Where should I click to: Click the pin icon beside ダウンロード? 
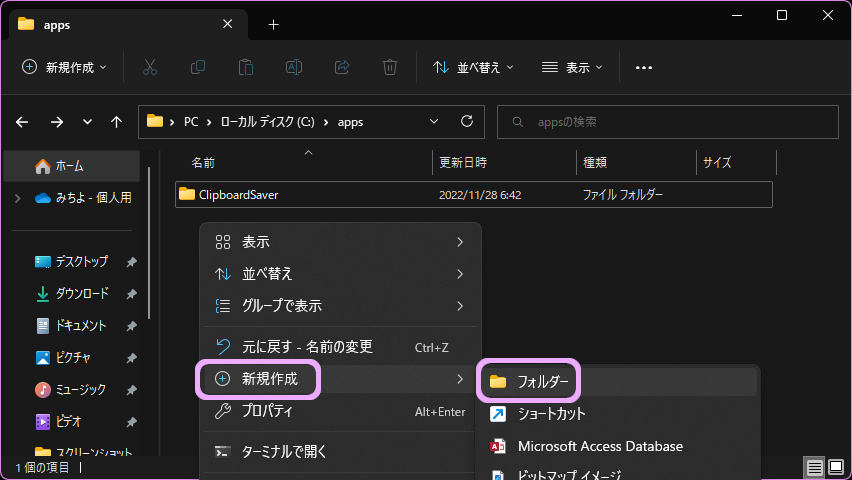click(x=131, y=294)
